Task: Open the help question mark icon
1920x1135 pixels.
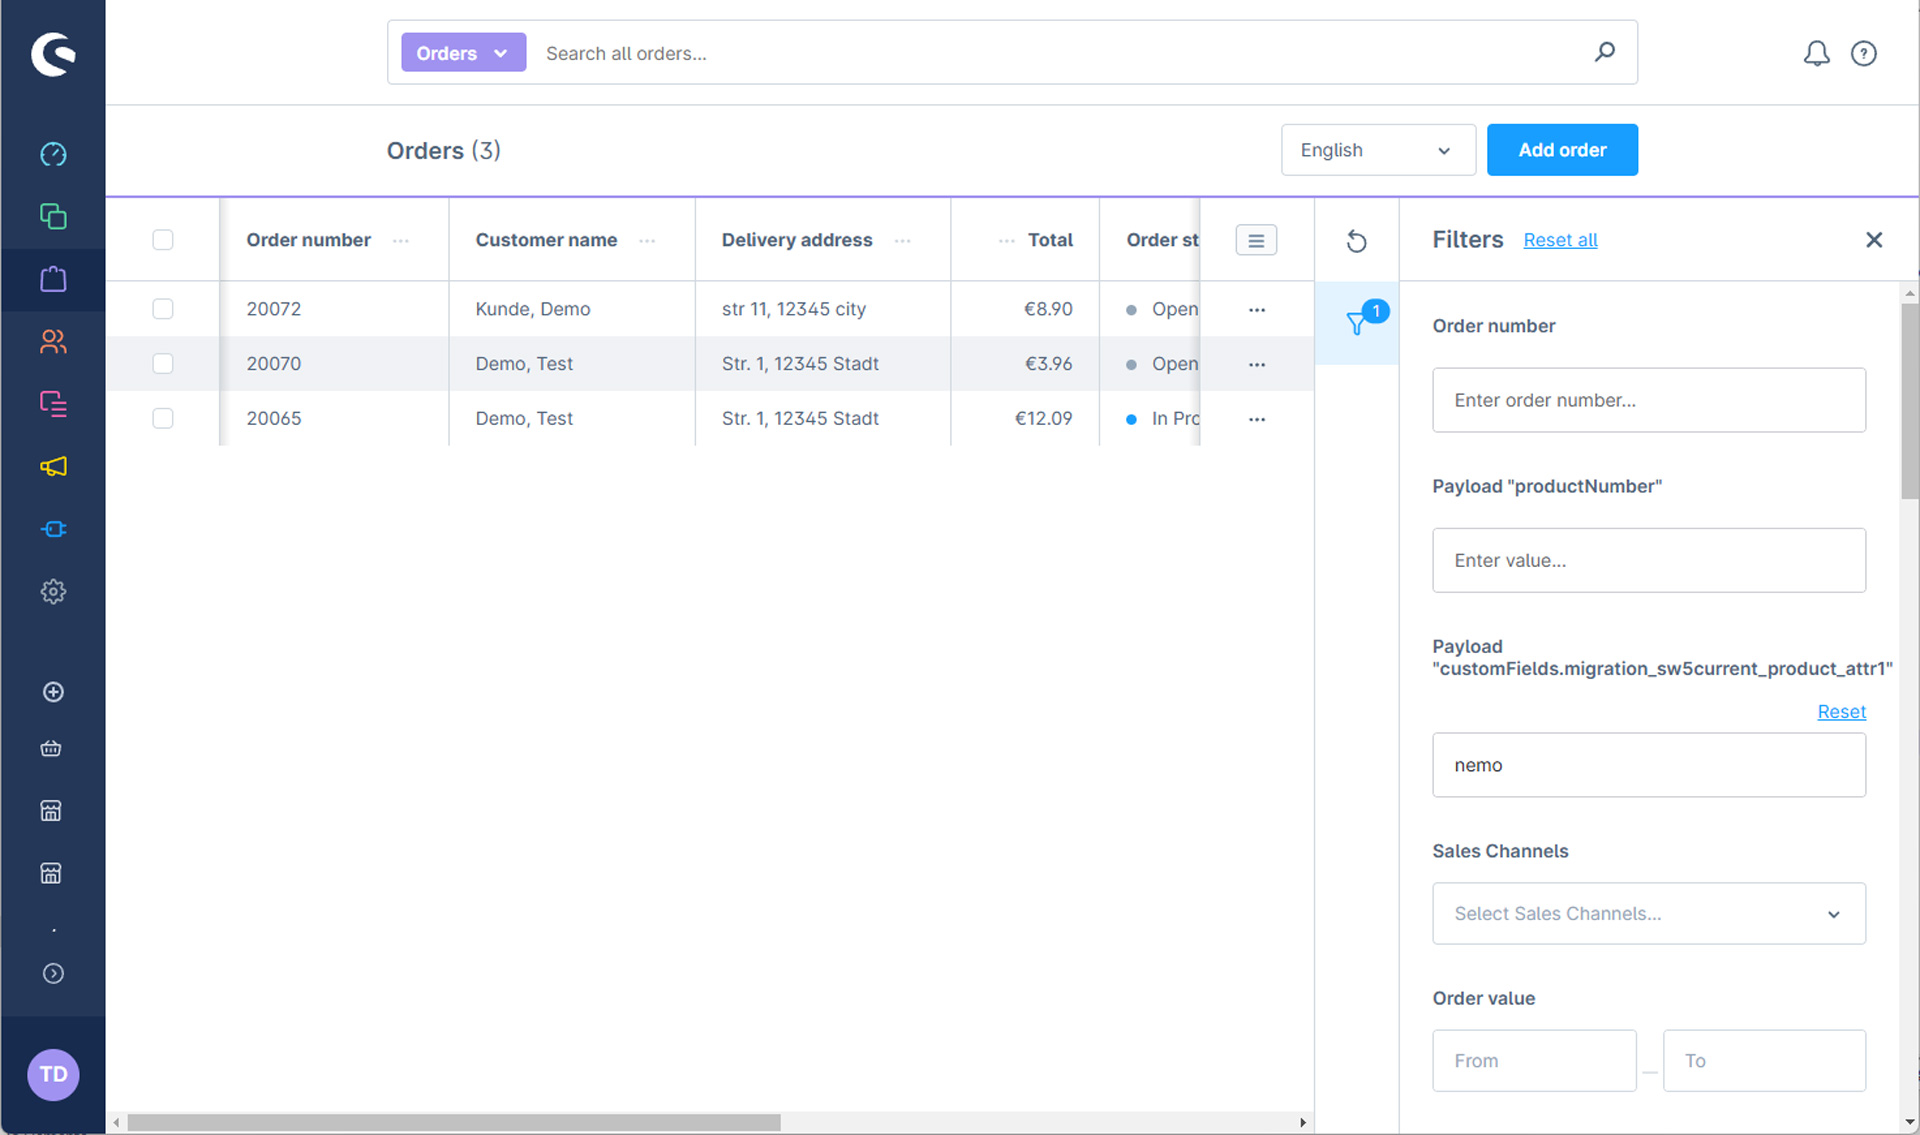Action: coord(1863,53)
